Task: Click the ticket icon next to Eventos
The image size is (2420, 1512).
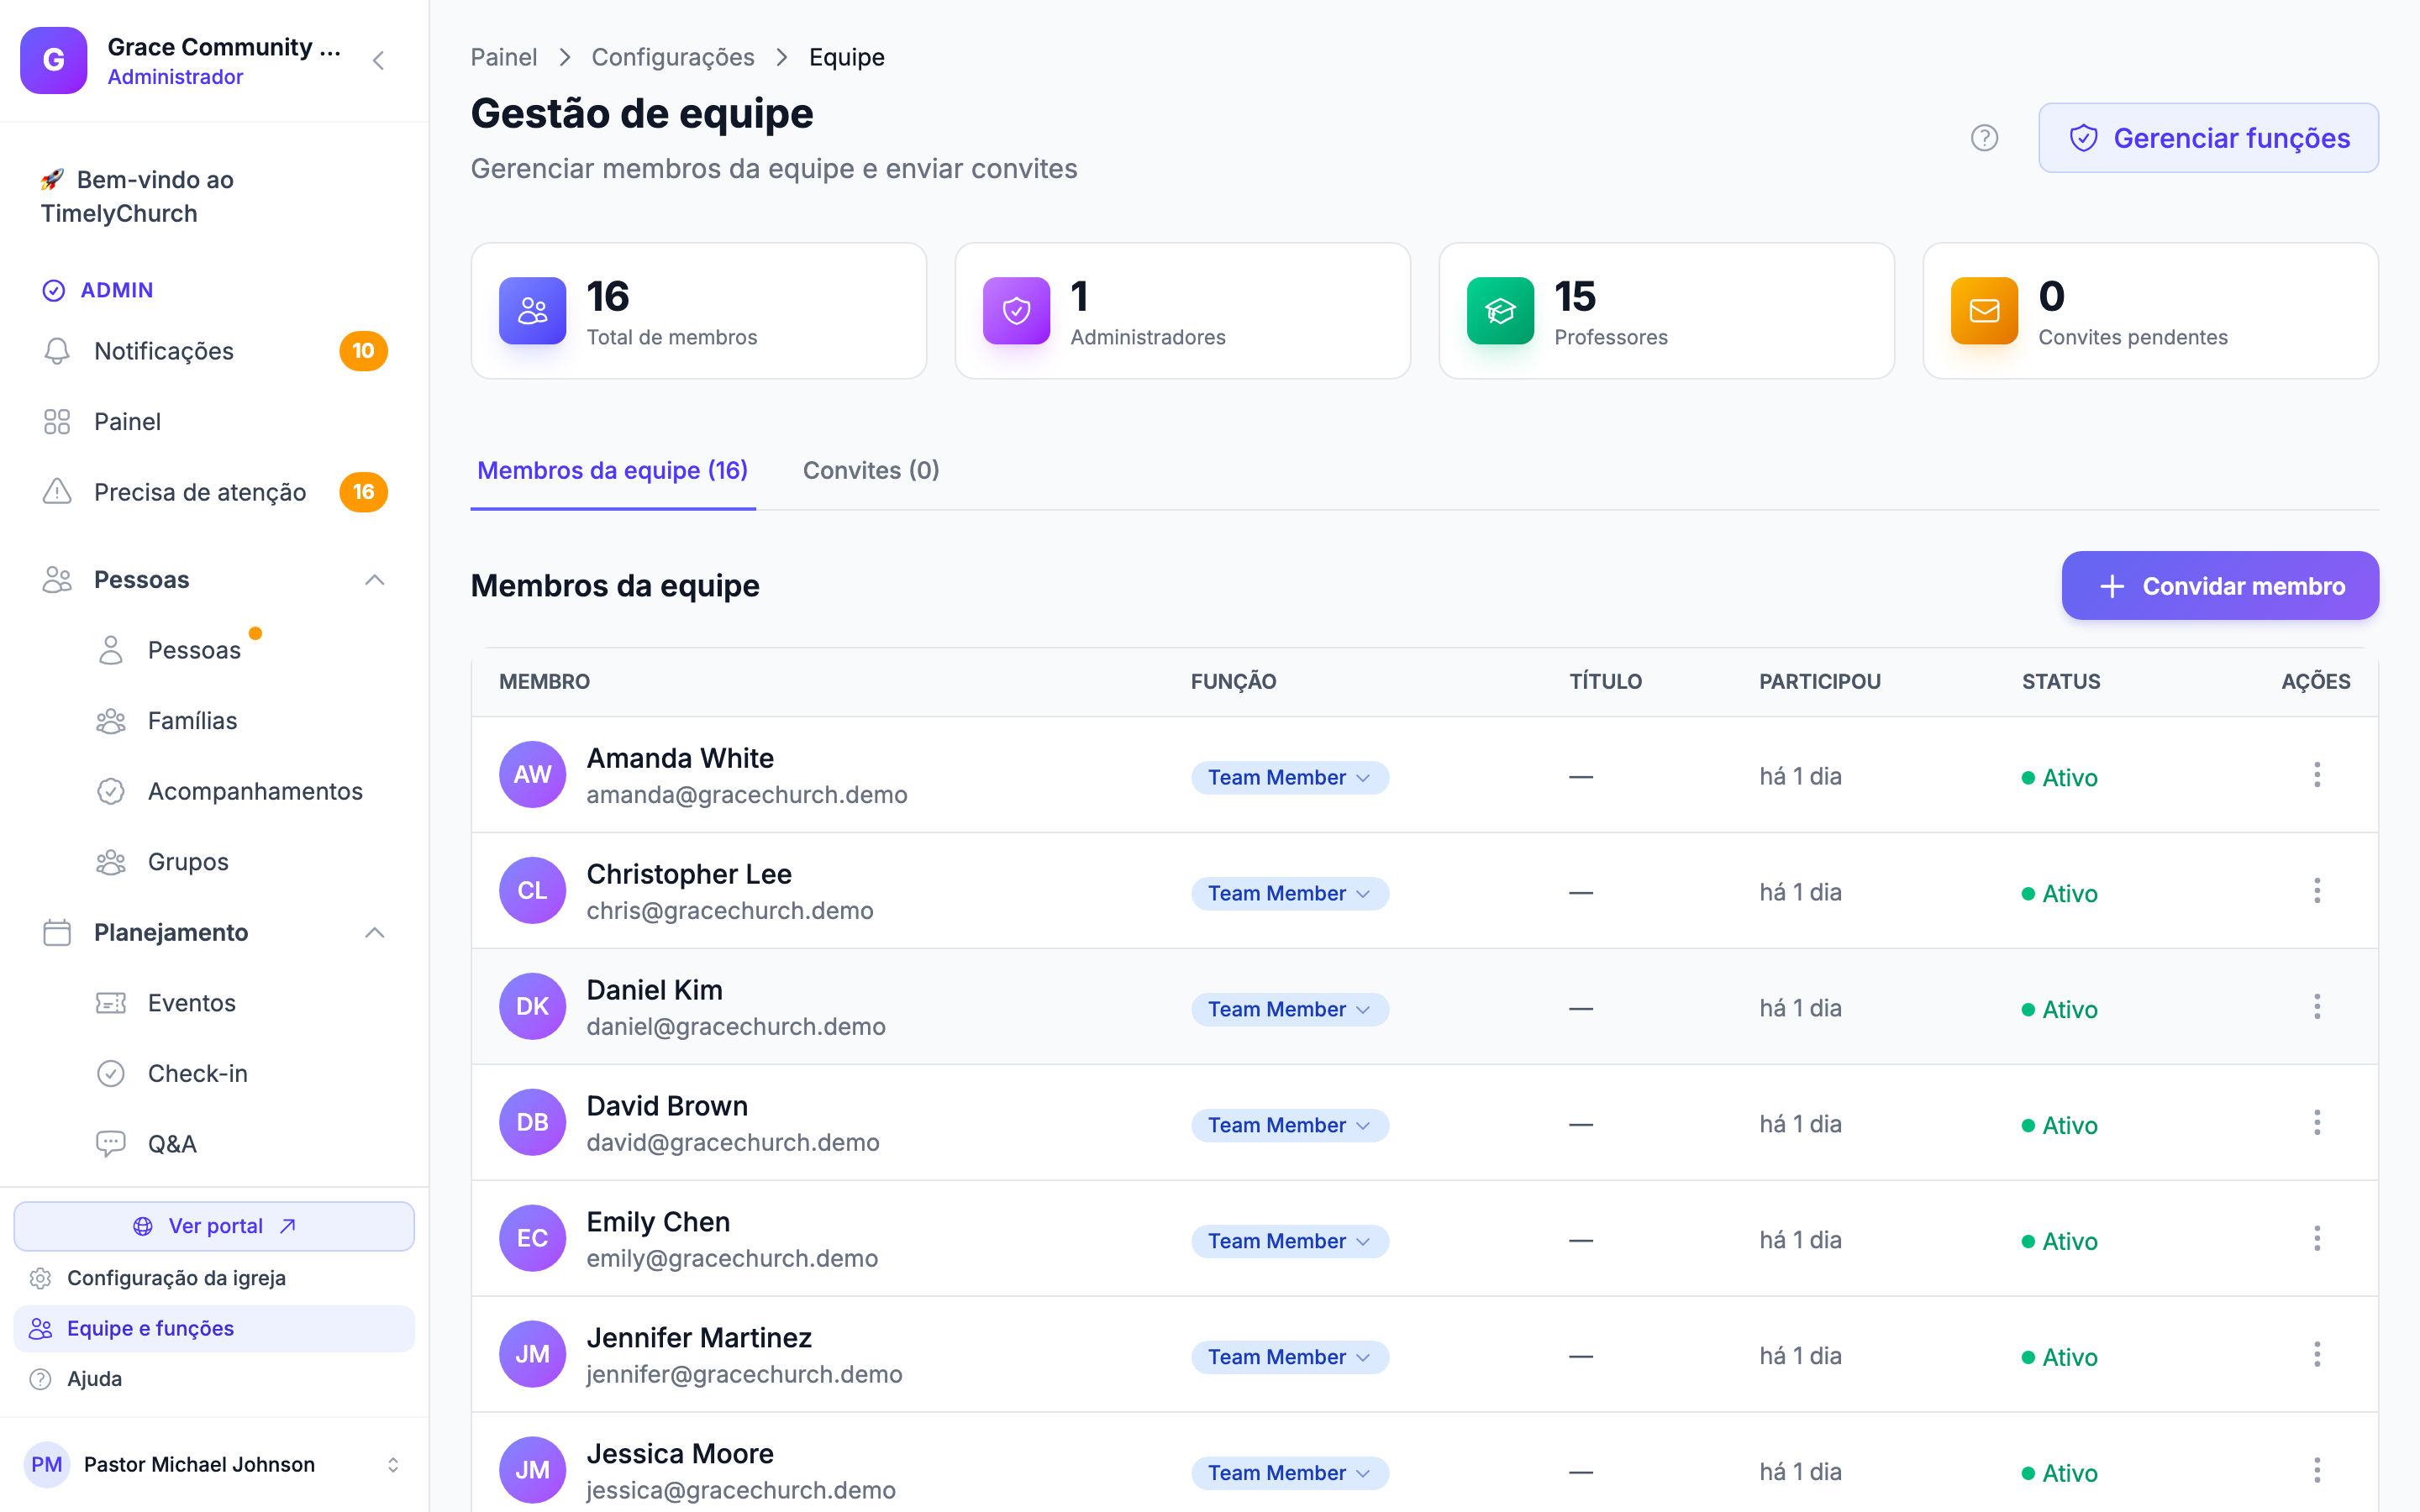Action: pos(111,1003)
